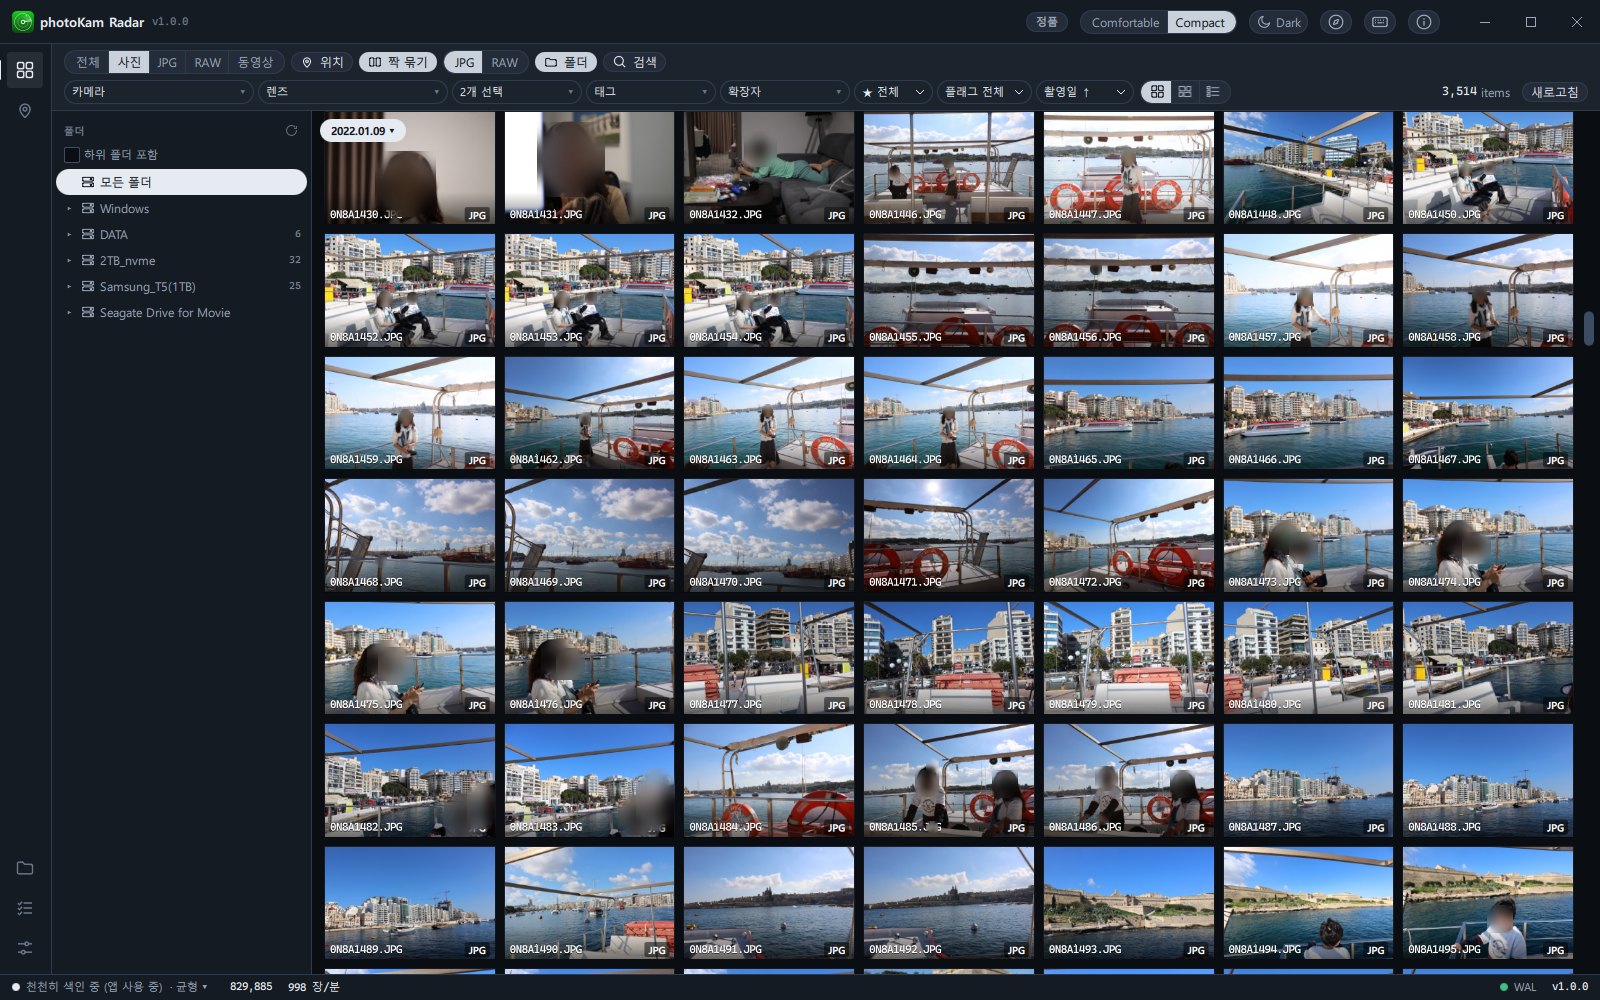This screenshot has height=1000, width=1600.
Task: Open the 균형 indexing mode dropdown
Action: click(191, 987)
